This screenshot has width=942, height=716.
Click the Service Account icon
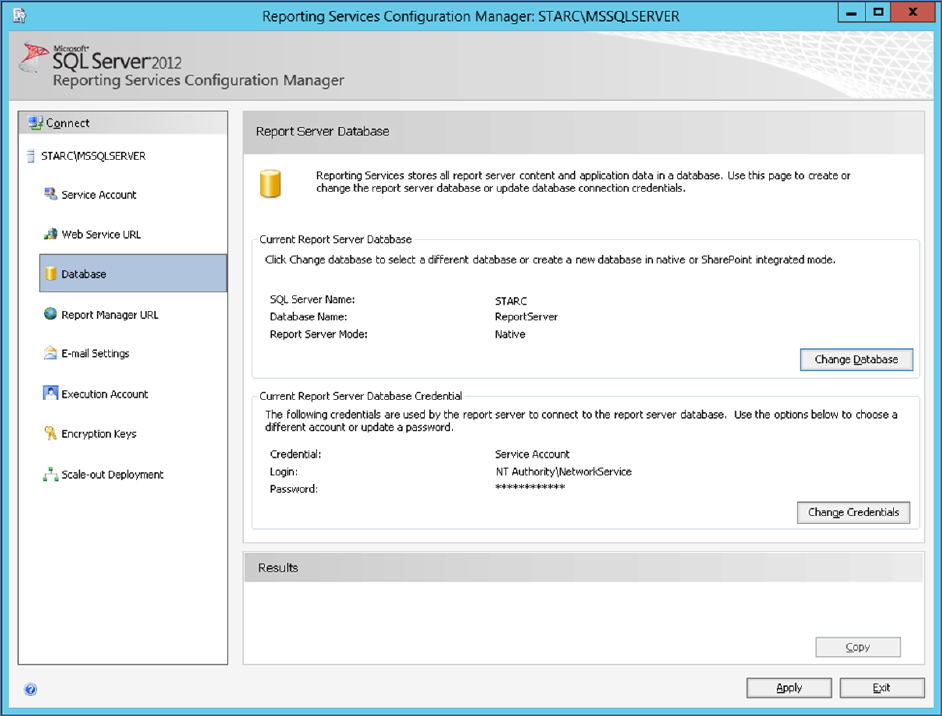50,194
